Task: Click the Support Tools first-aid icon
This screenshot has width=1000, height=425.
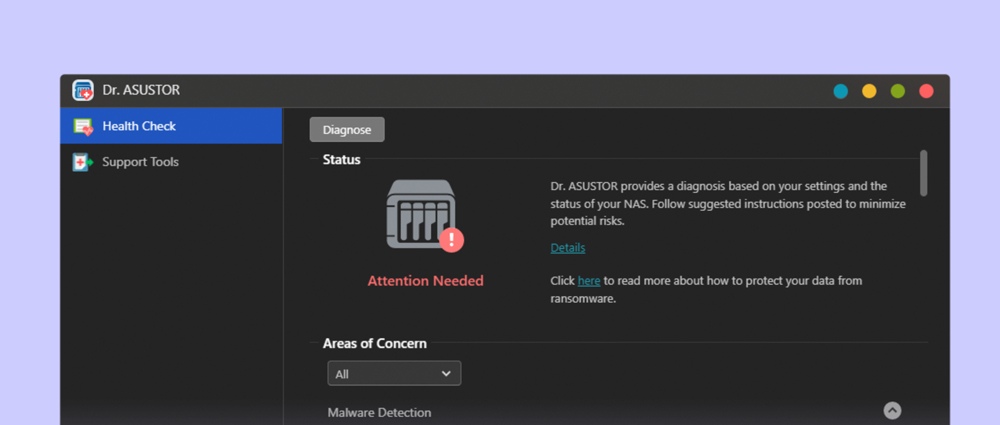Action: click(83, 162)
